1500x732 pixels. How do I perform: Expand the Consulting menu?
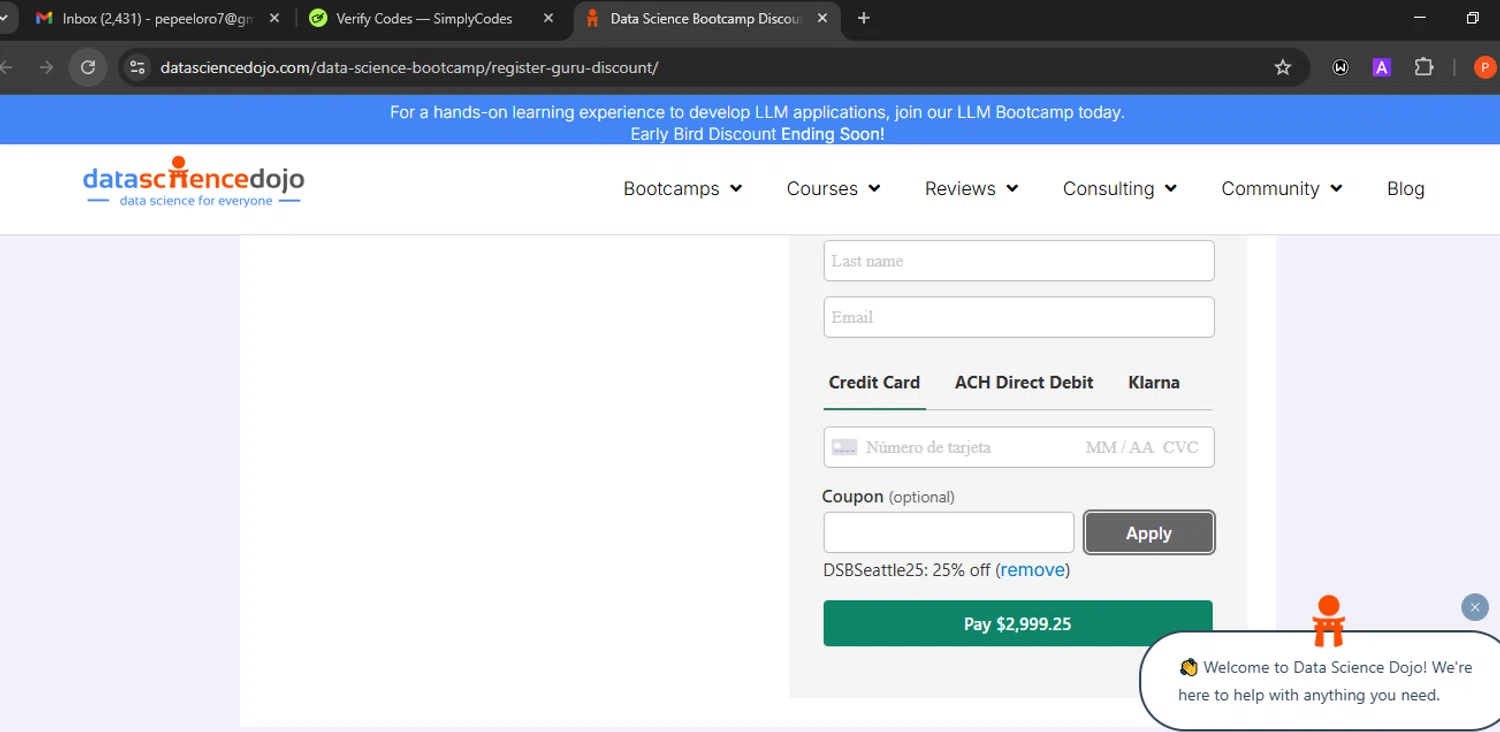click(x=1119, y=188)
